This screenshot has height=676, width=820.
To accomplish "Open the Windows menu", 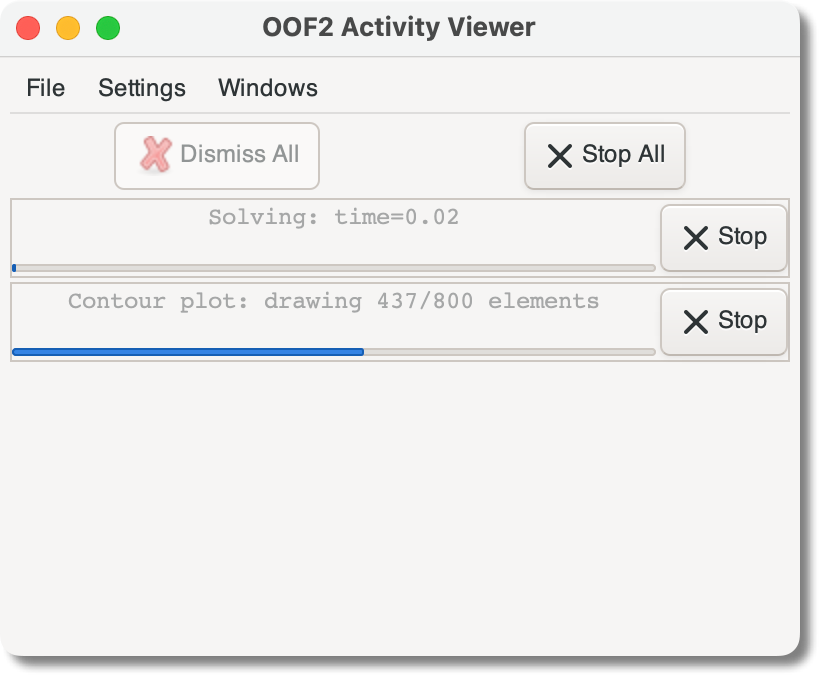I will pyautogui.click(x=267, y=88).
